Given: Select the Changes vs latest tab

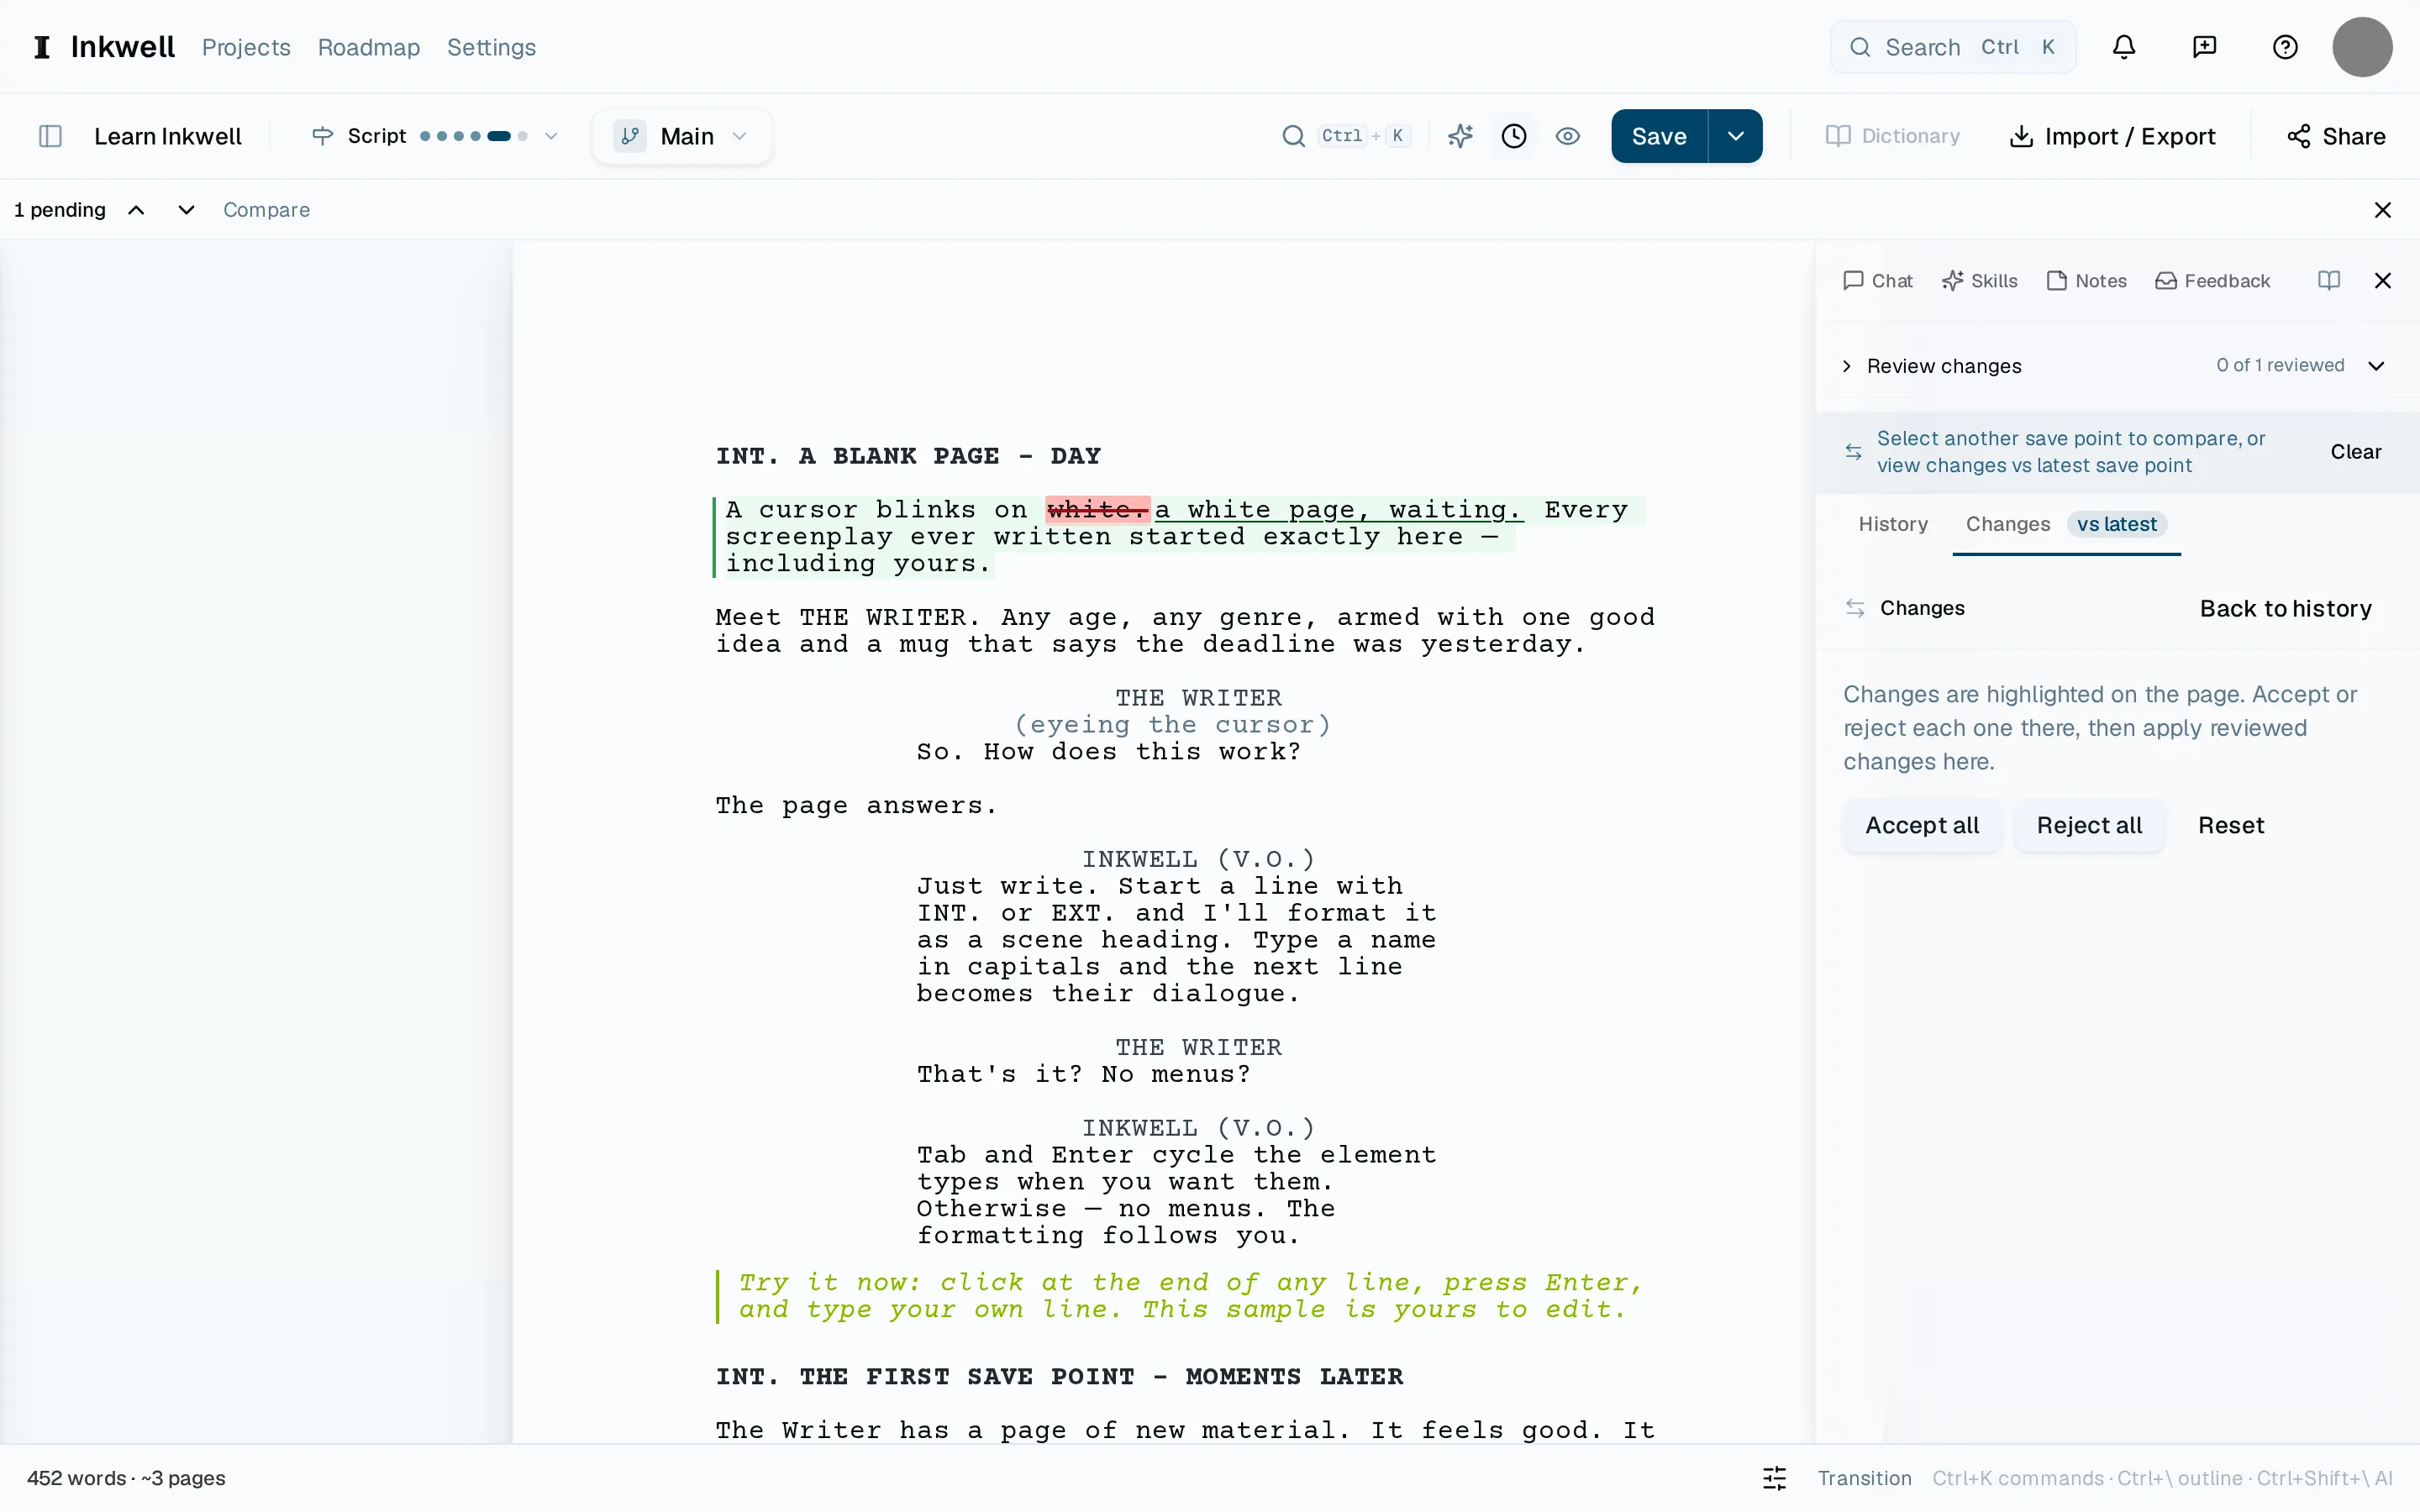Looking at the screenshot, I should click(2066, 524).
